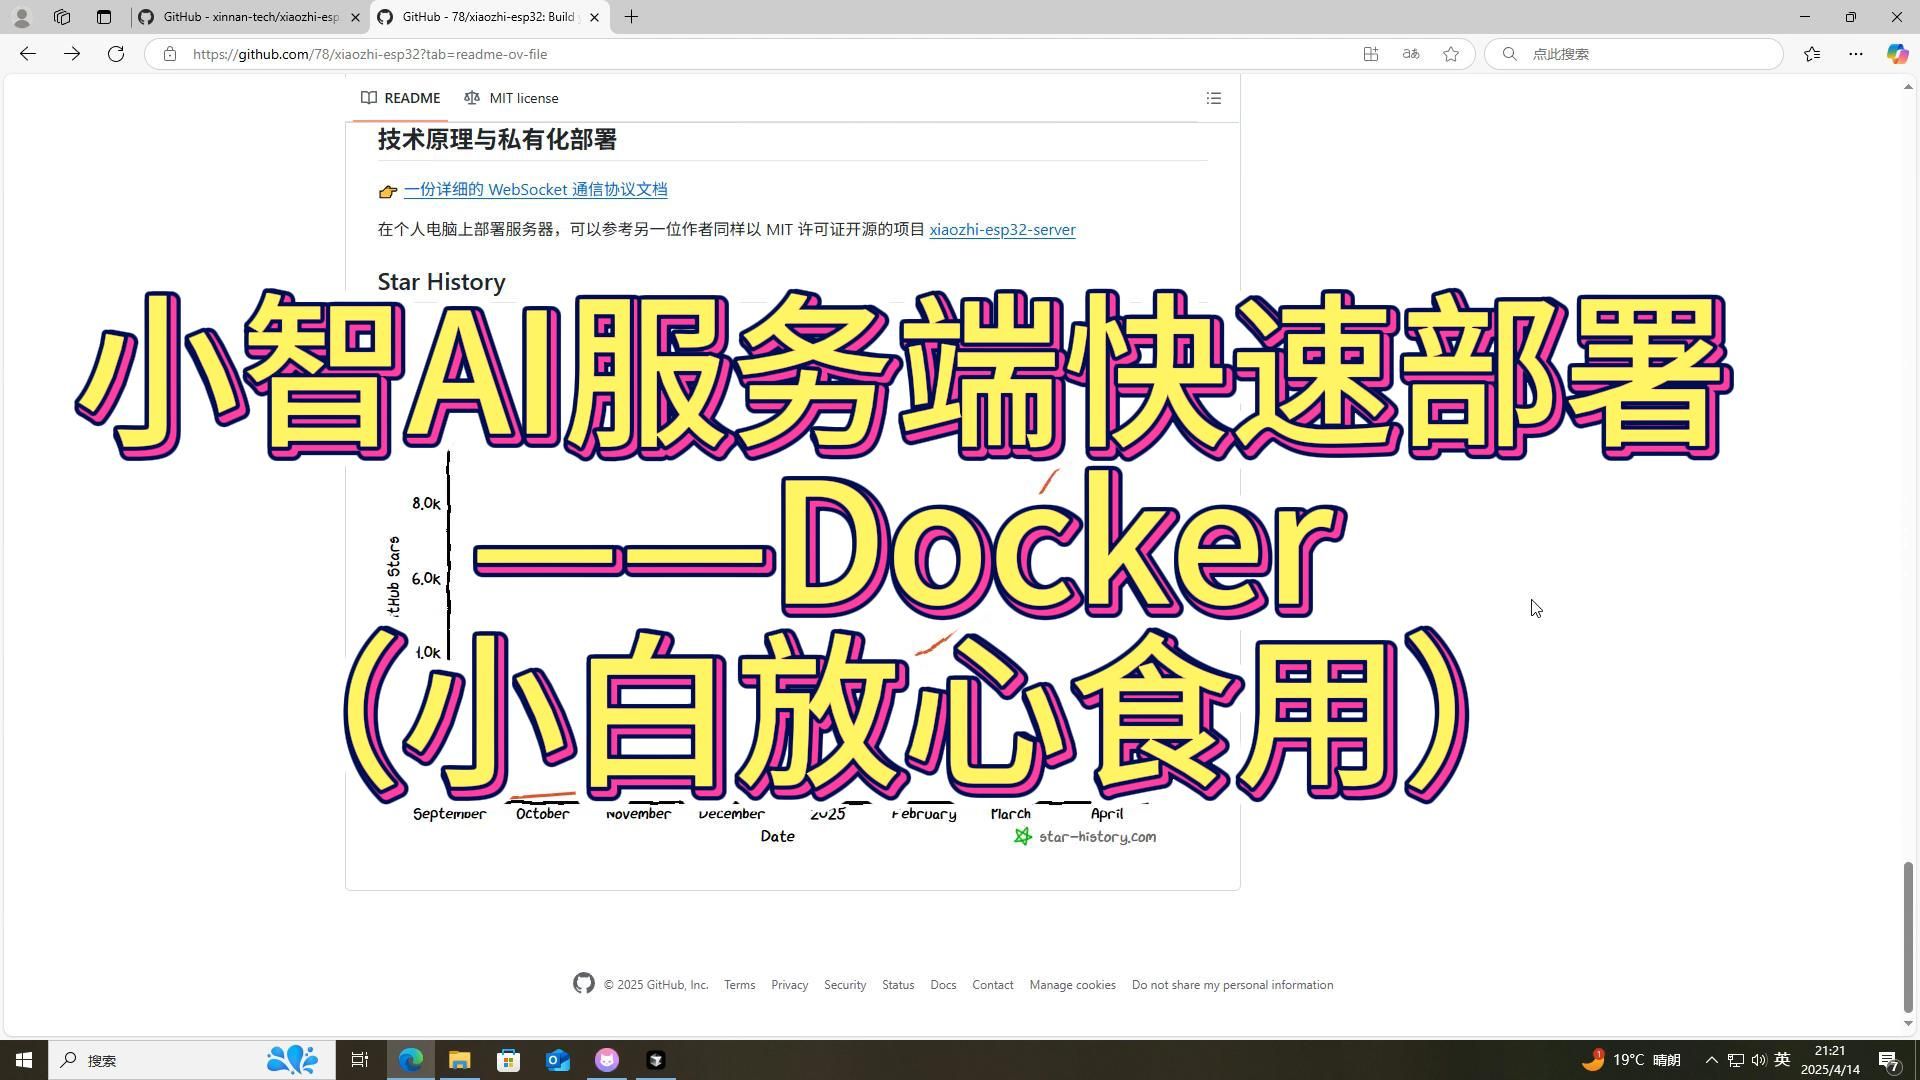Open the favorites list button
Image resolution: width=1920 pixels, height=1080 pixels.
[1812, 54]
